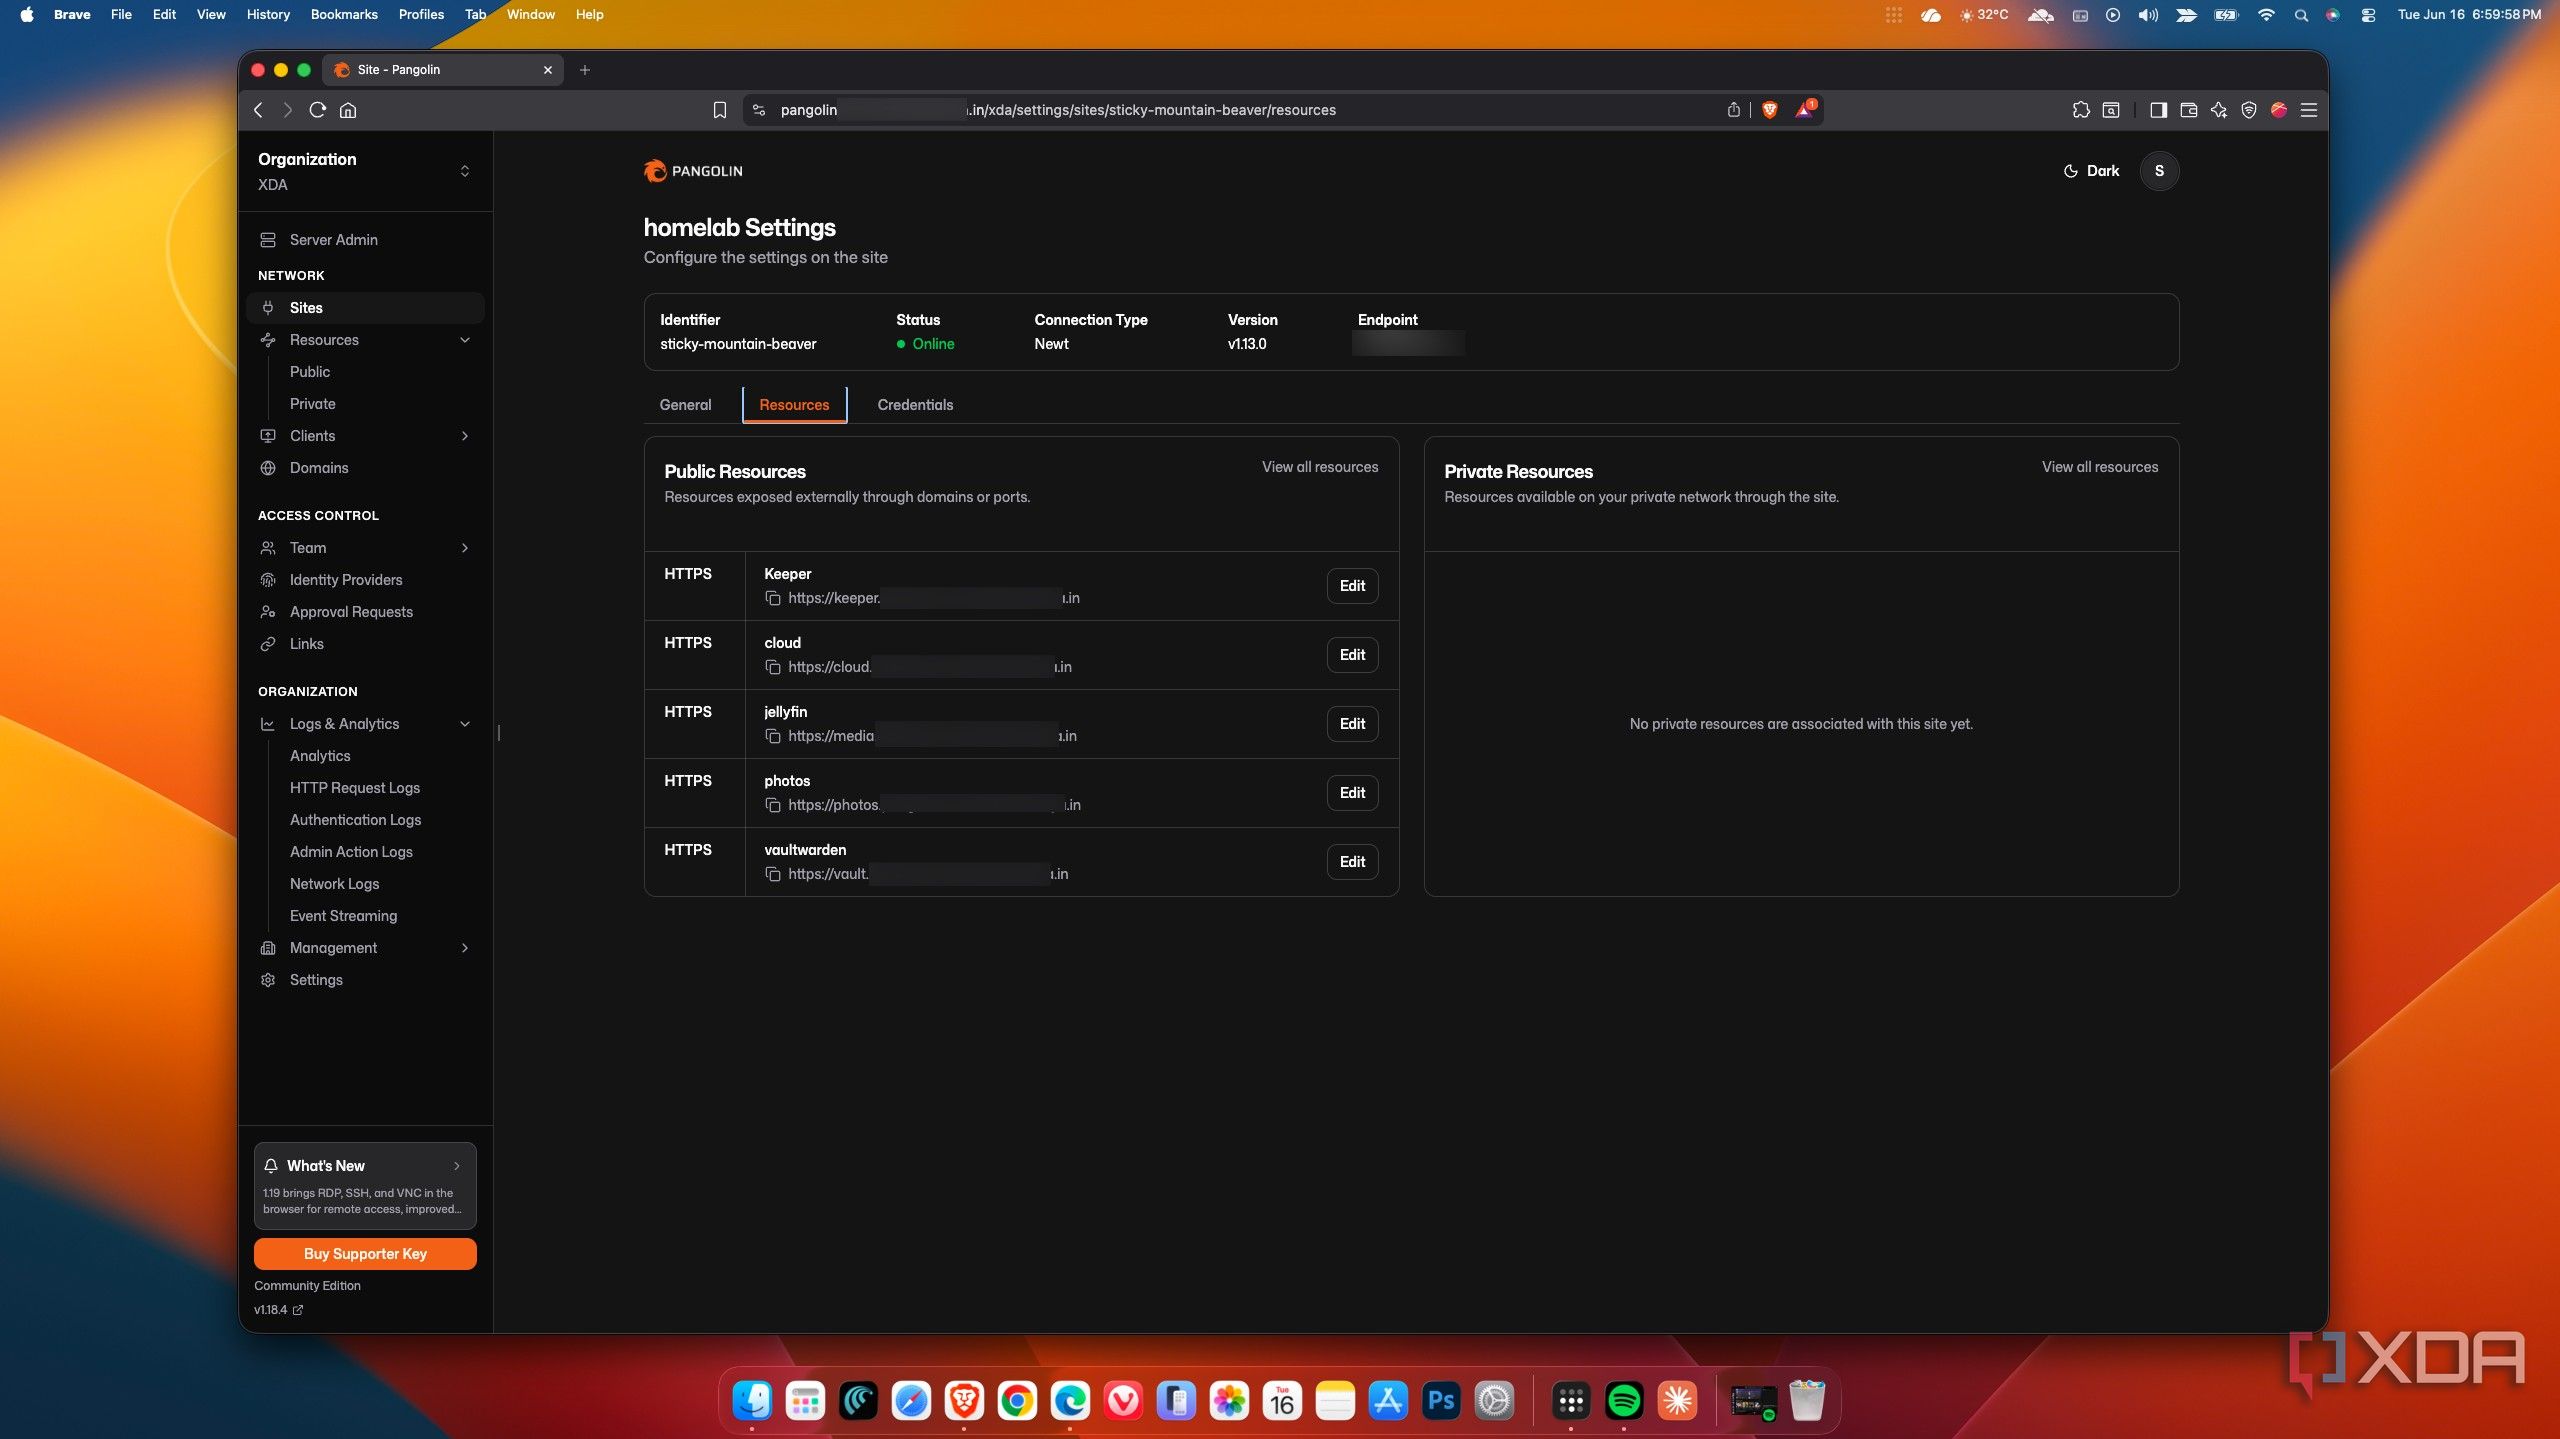2560x1439 pixels.
Task: Go to Domains in the sidebar
Action: [365, 468]
